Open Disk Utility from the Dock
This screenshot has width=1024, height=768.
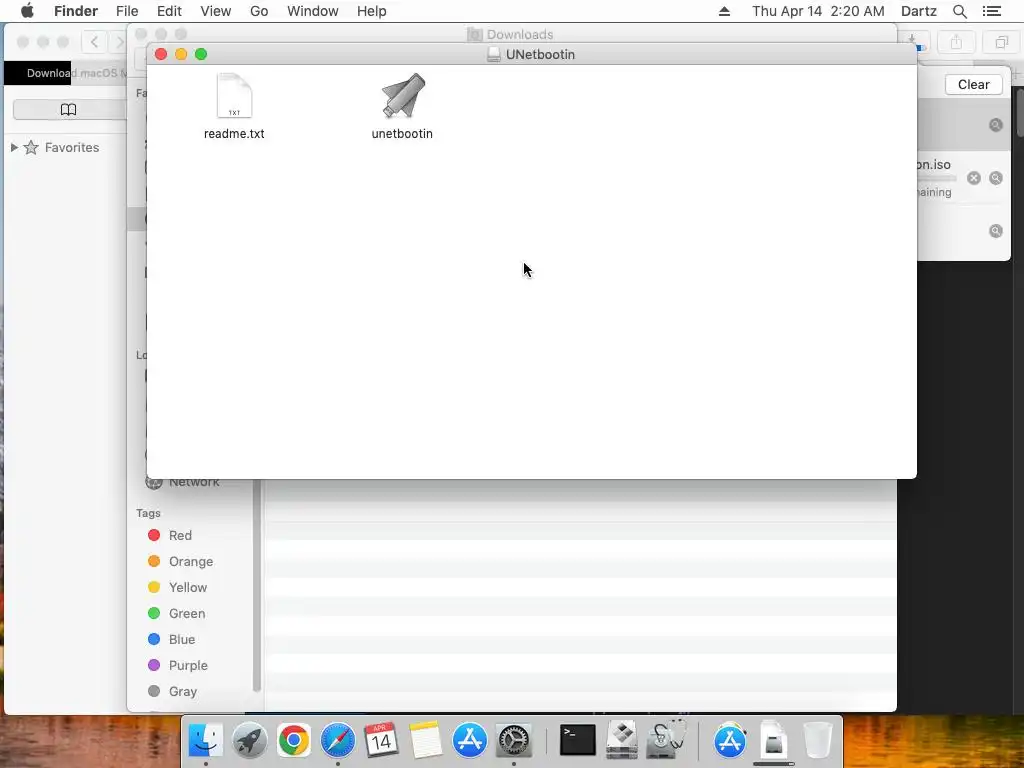click(x=666, y=739)
